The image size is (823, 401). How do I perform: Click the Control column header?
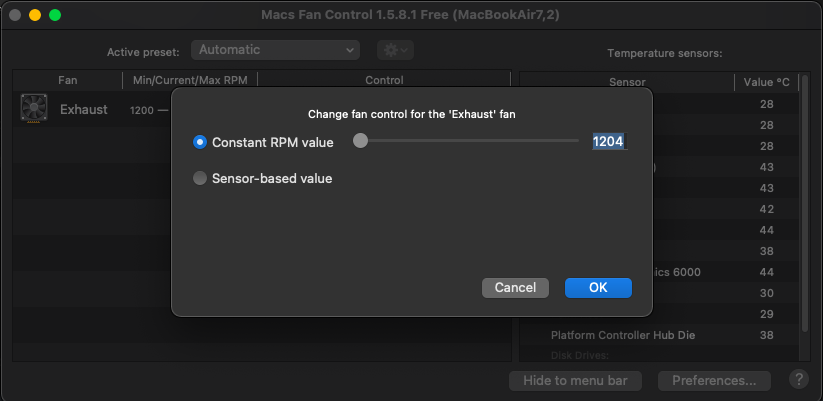point(384,80)
